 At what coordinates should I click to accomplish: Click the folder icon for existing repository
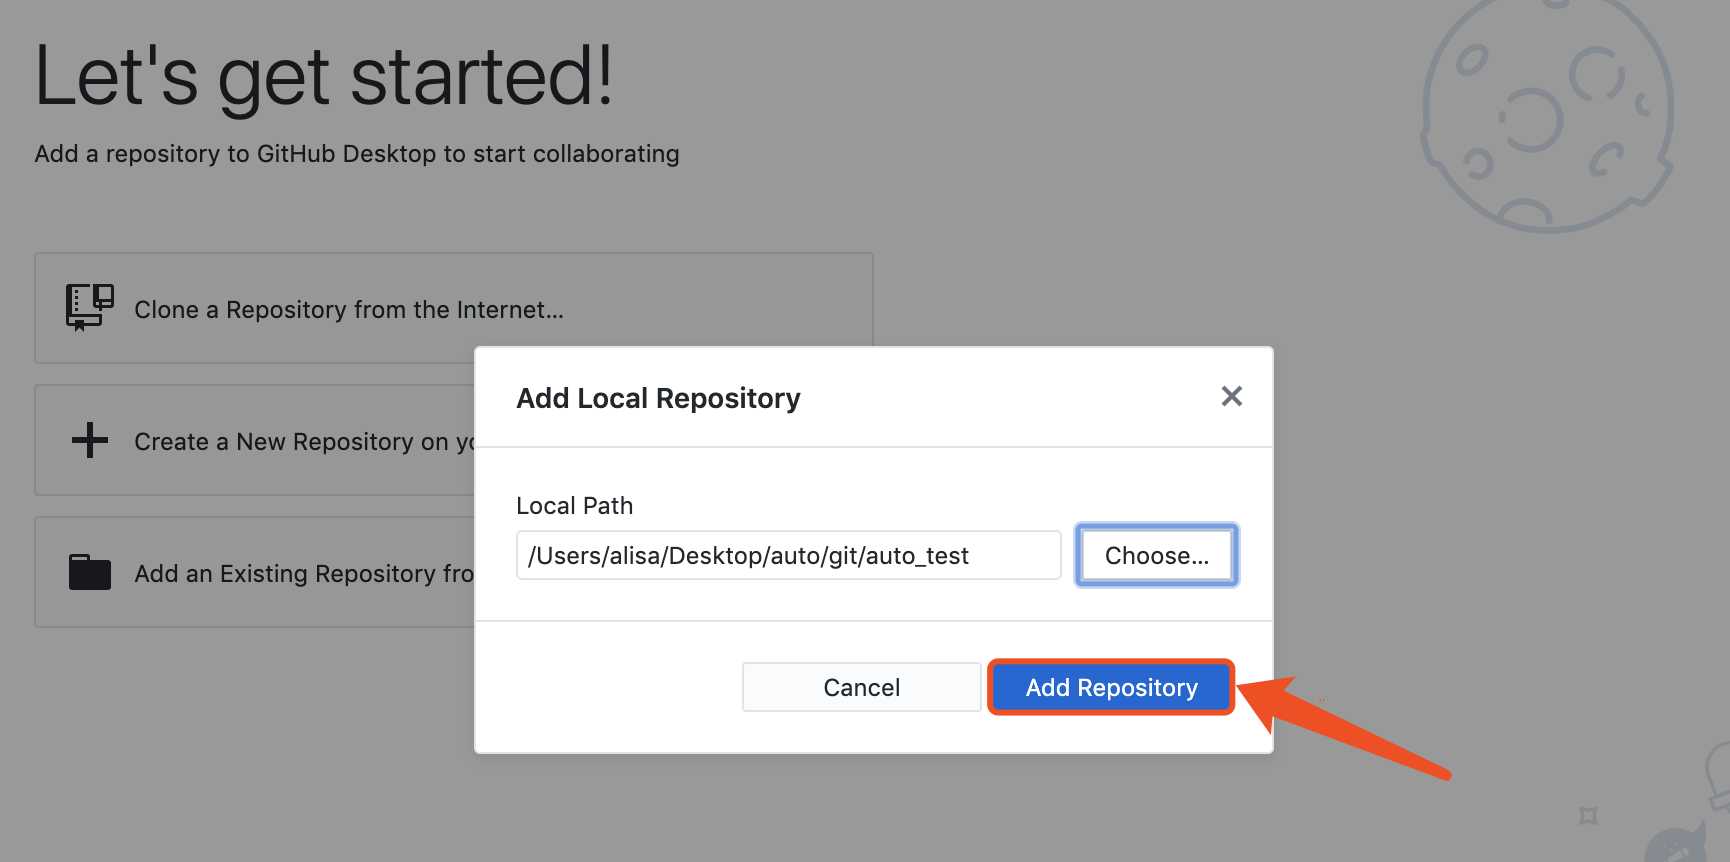point(90,572)
